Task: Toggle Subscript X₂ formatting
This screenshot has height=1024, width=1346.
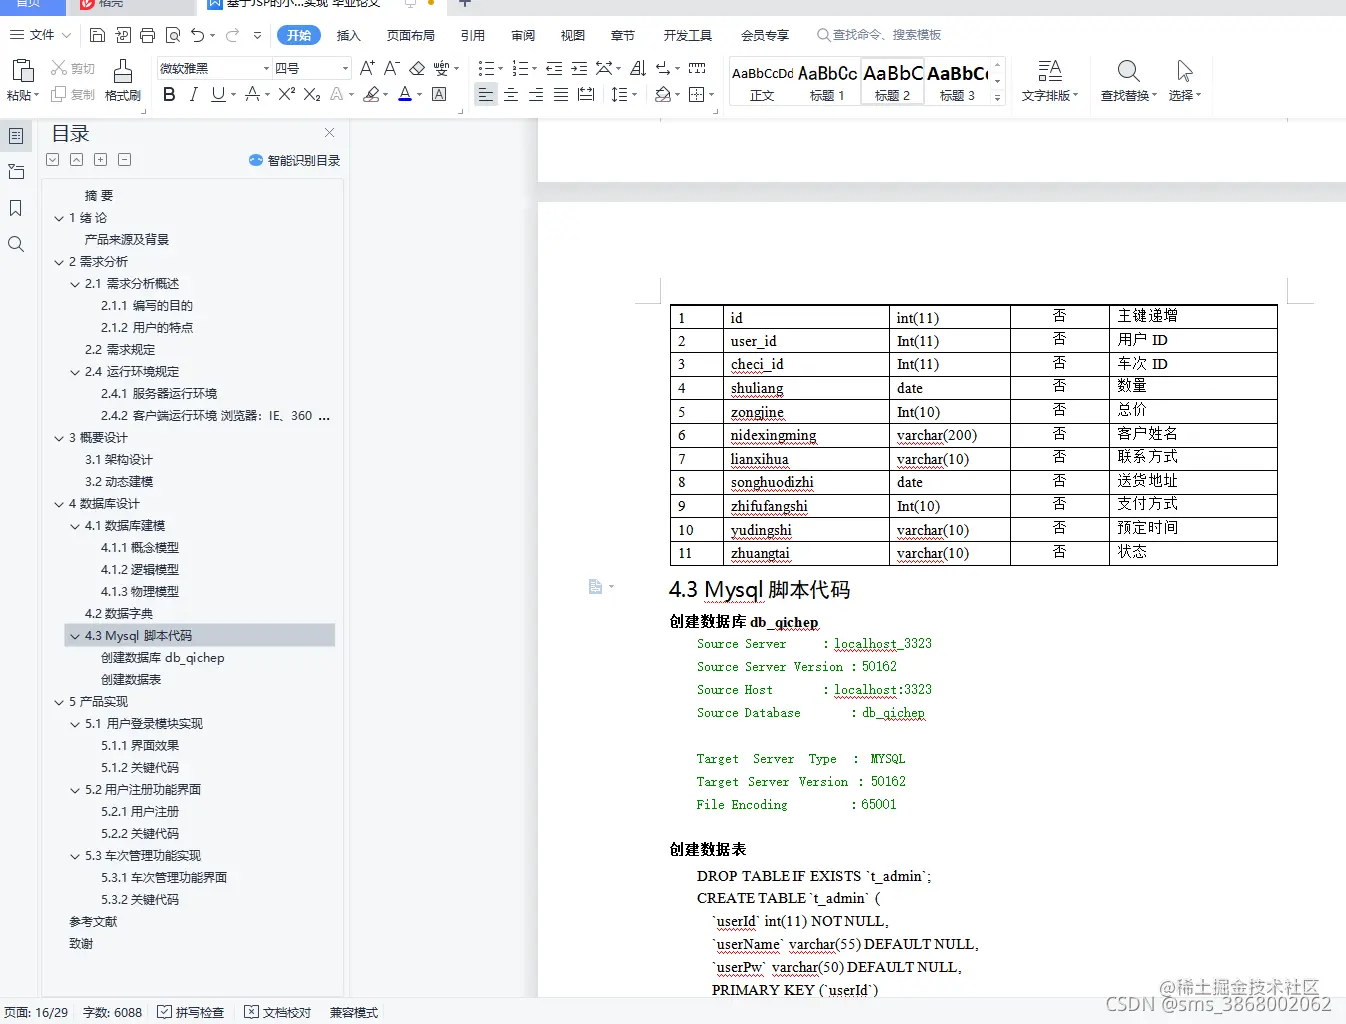Action: (x=312, y=94)
